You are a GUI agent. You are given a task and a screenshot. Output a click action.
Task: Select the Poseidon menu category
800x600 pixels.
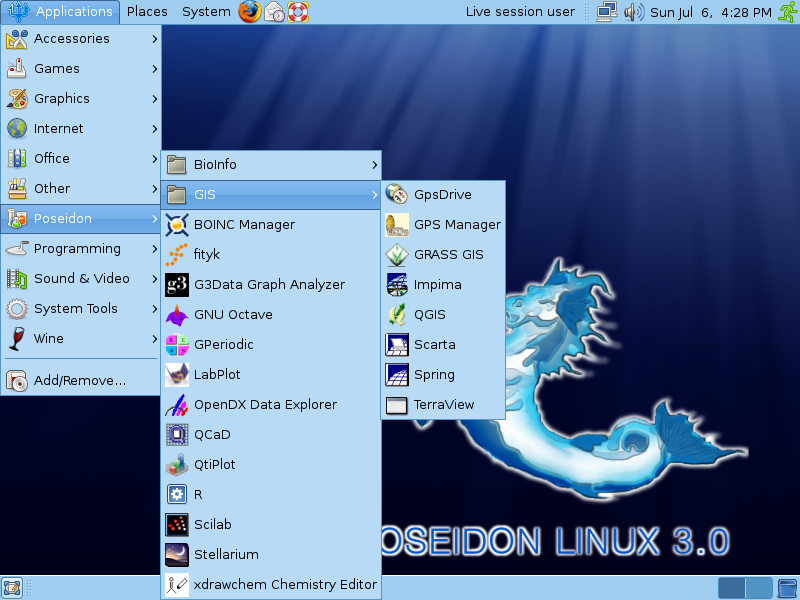point(81,219)
